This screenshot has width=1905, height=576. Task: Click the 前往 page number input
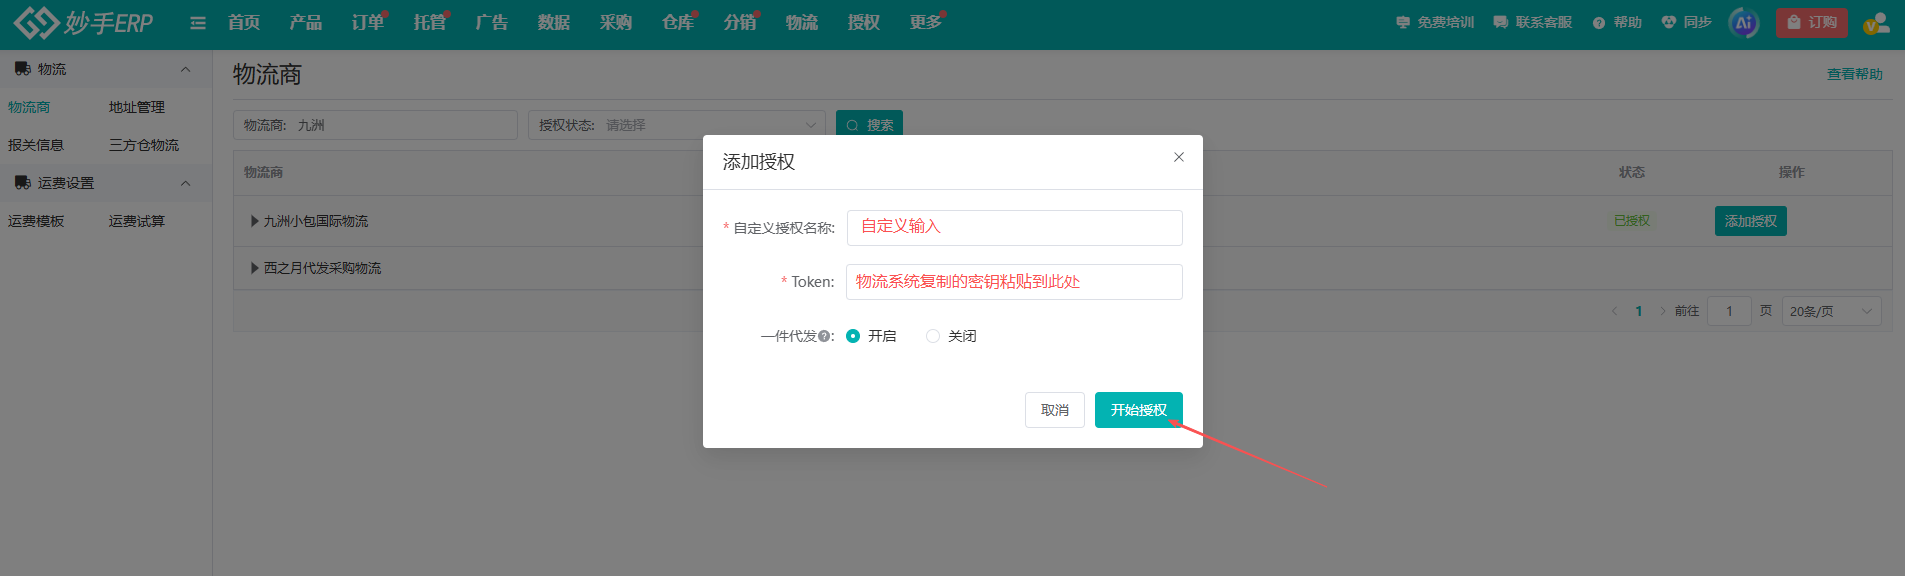click(x=1729, y=311)
